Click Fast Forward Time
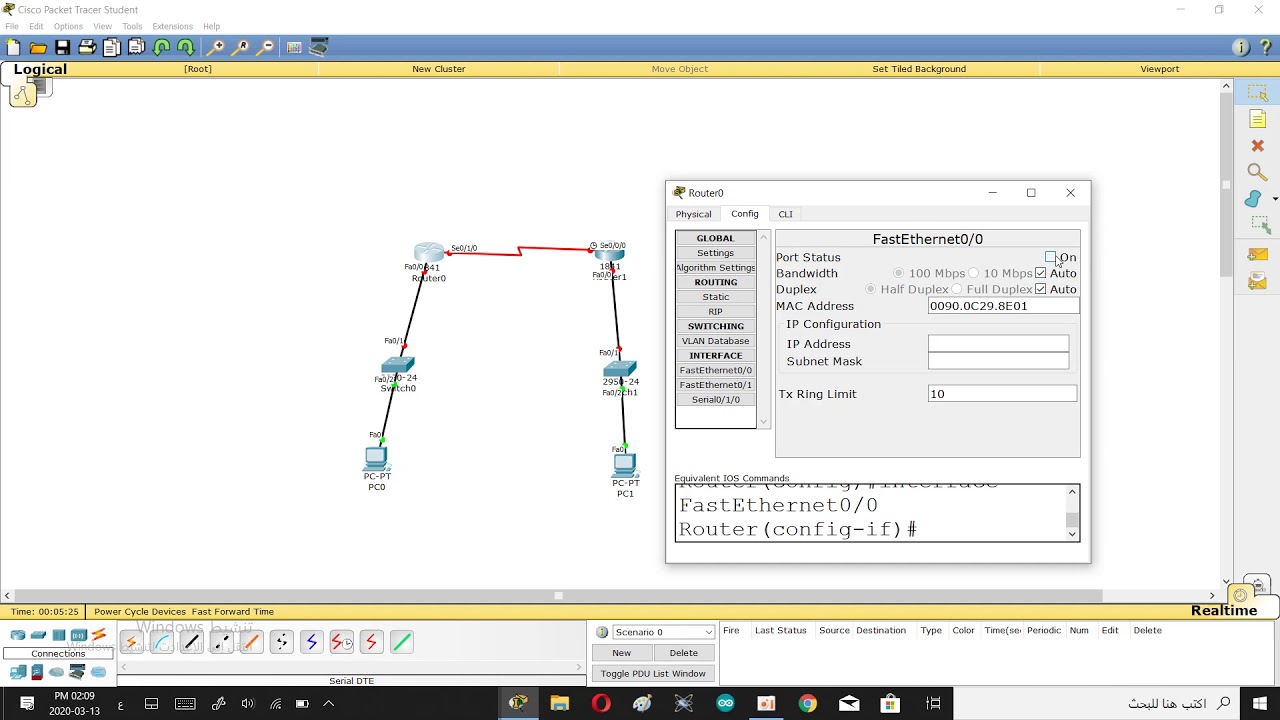 click(233, 612)
